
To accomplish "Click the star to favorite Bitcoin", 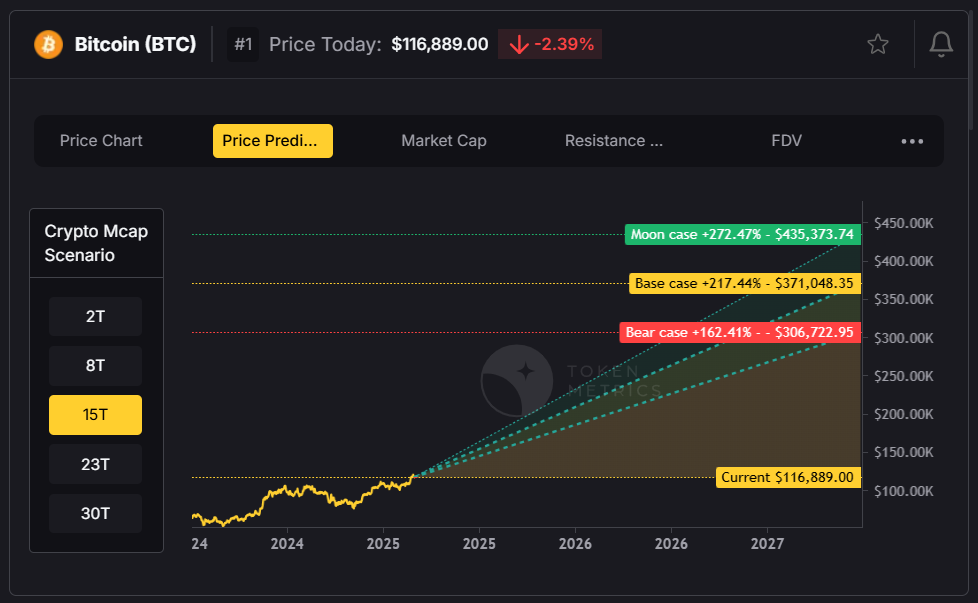I will tap(877, 44).
